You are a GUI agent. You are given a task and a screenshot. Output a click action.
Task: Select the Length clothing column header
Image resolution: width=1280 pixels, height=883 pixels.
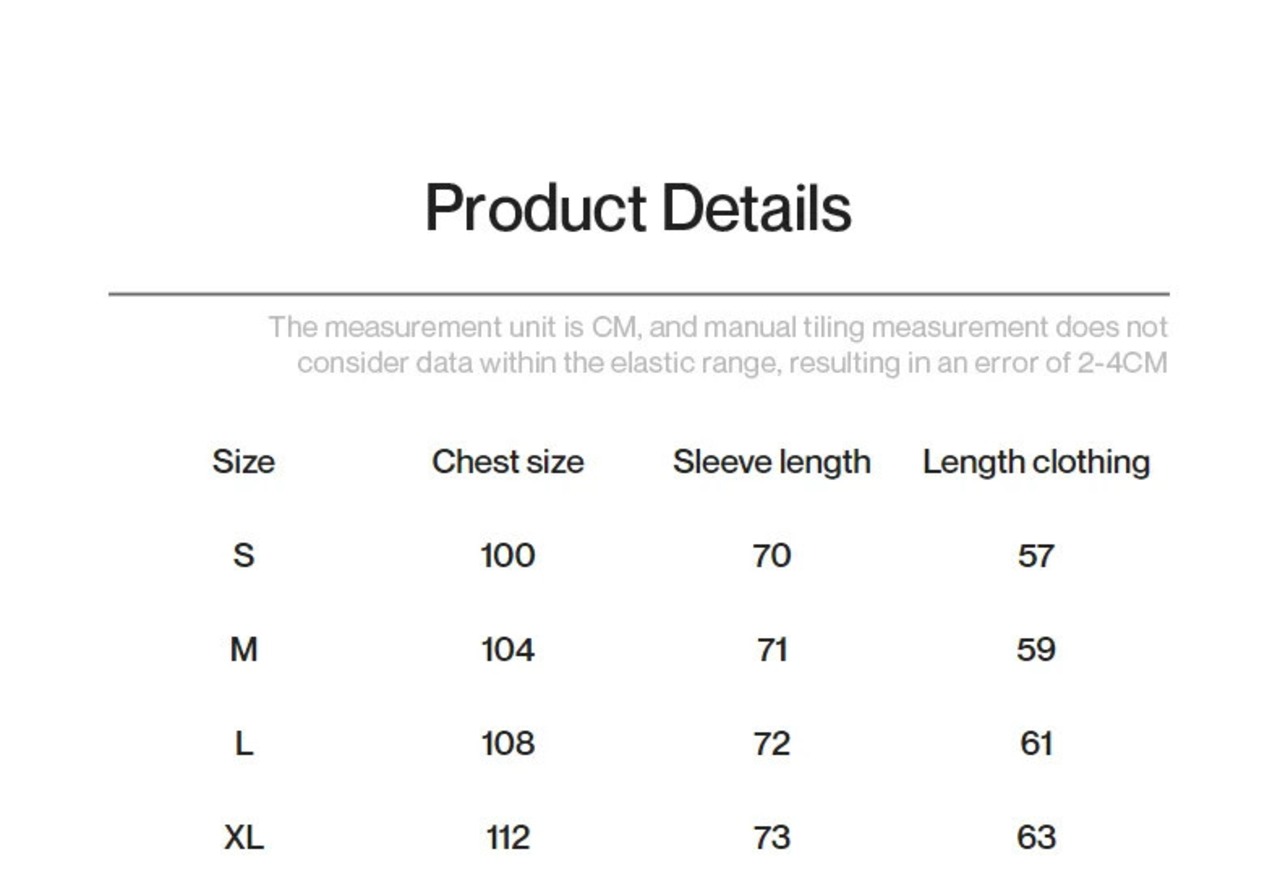pos(1036,462)
